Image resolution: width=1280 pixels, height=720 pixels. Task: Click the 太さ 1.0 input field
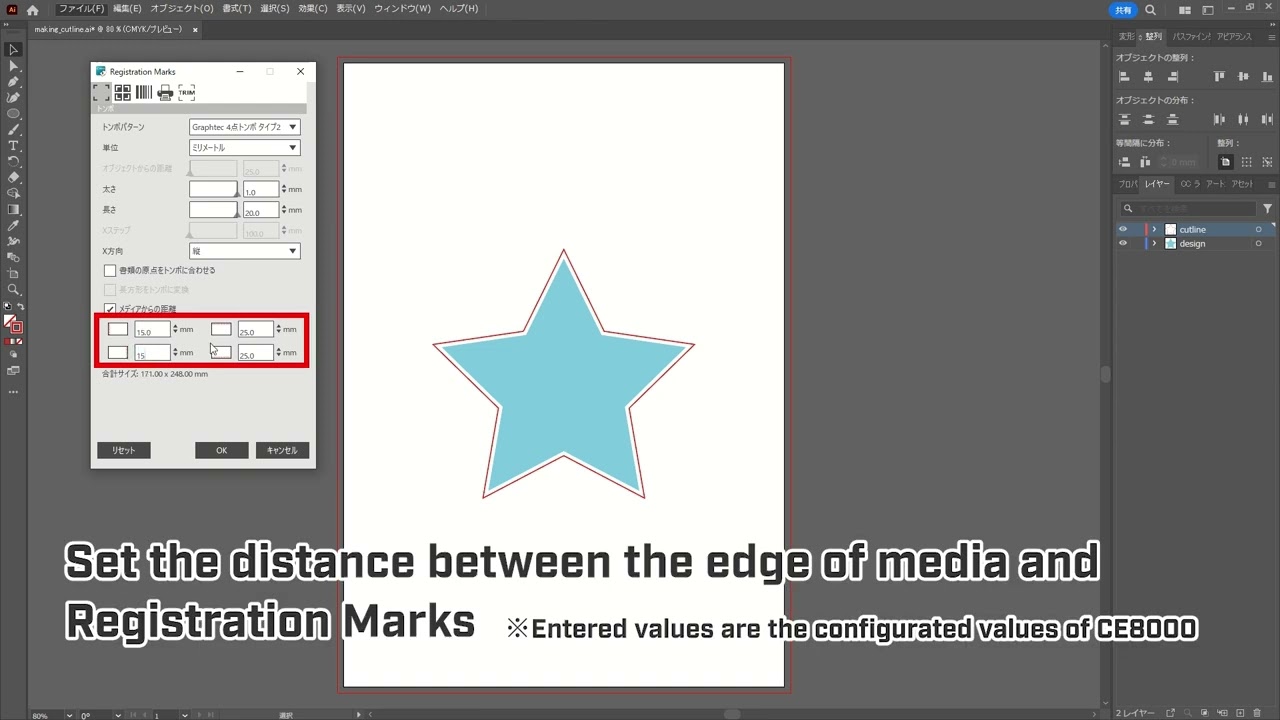[260, 190]
